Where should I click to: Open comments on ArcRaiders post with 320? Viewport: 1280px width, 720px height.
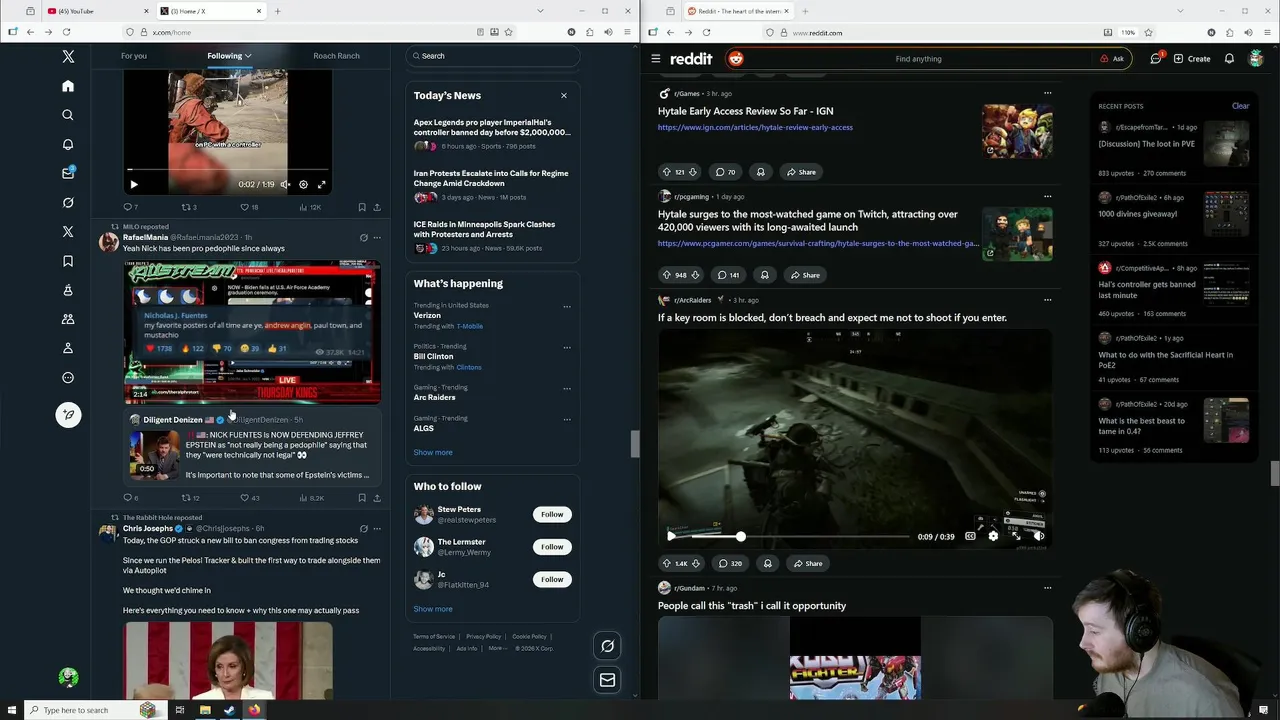point(729,563)
